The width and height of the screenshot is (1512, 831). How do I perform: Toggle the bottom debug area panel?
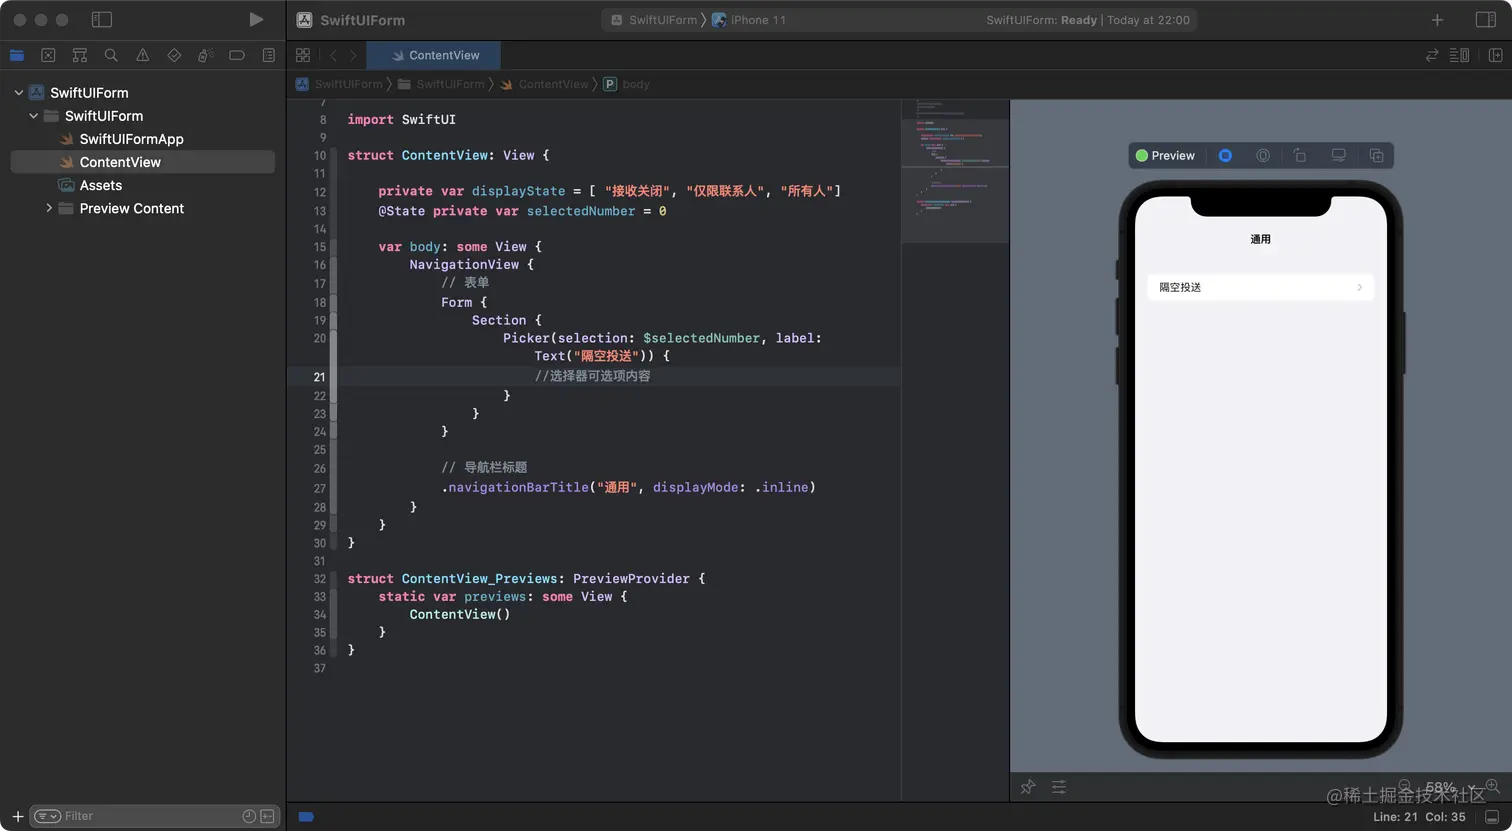click(x=1492, y=817)
